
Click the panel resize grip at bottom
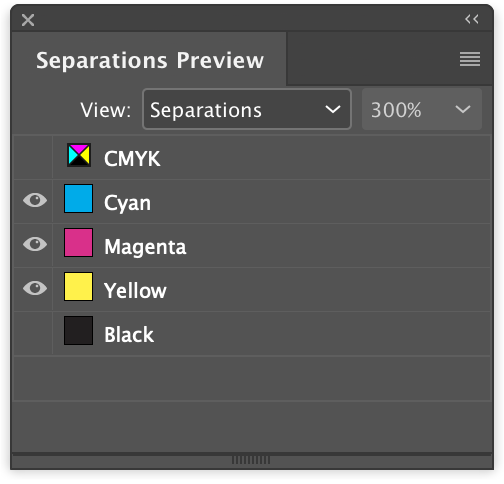coord(251,460)
